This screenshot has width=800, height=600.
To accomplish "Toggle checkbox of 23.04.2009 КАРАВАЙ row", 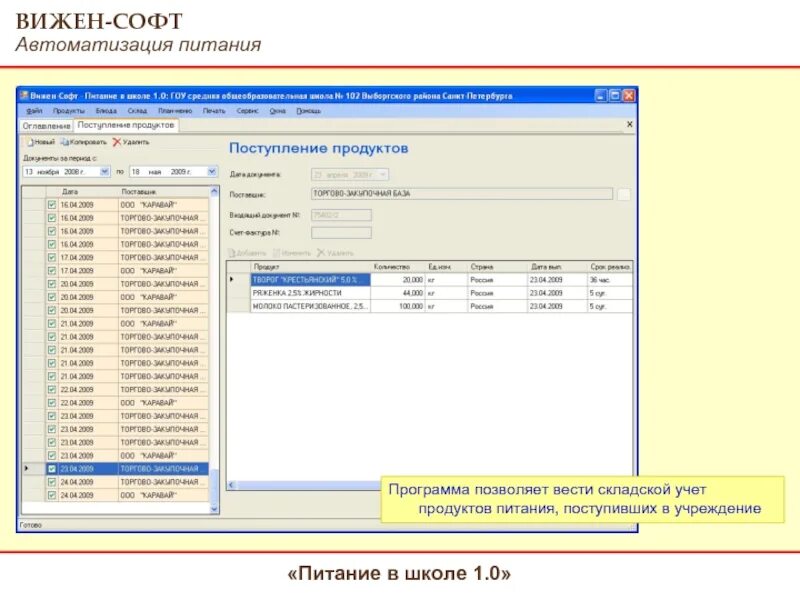I will (x=52, y=456).
